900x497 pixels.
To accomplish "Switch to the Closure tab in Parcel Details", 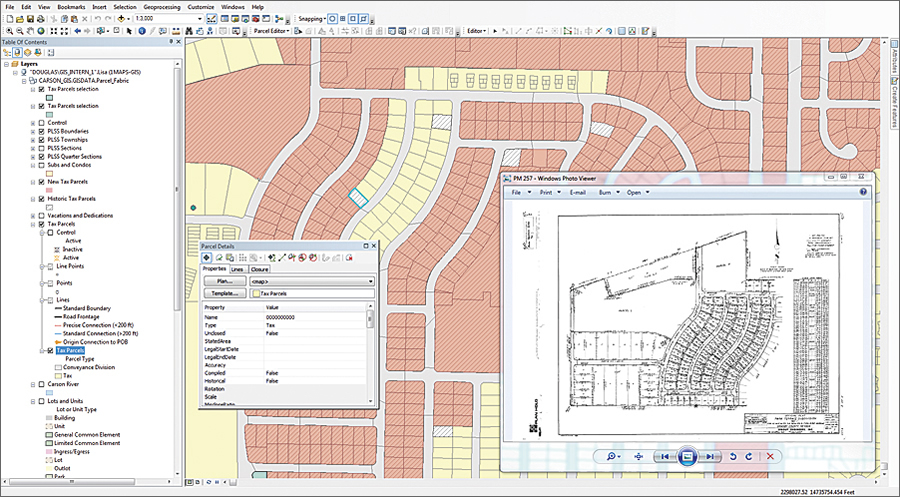I will point(259,269).
